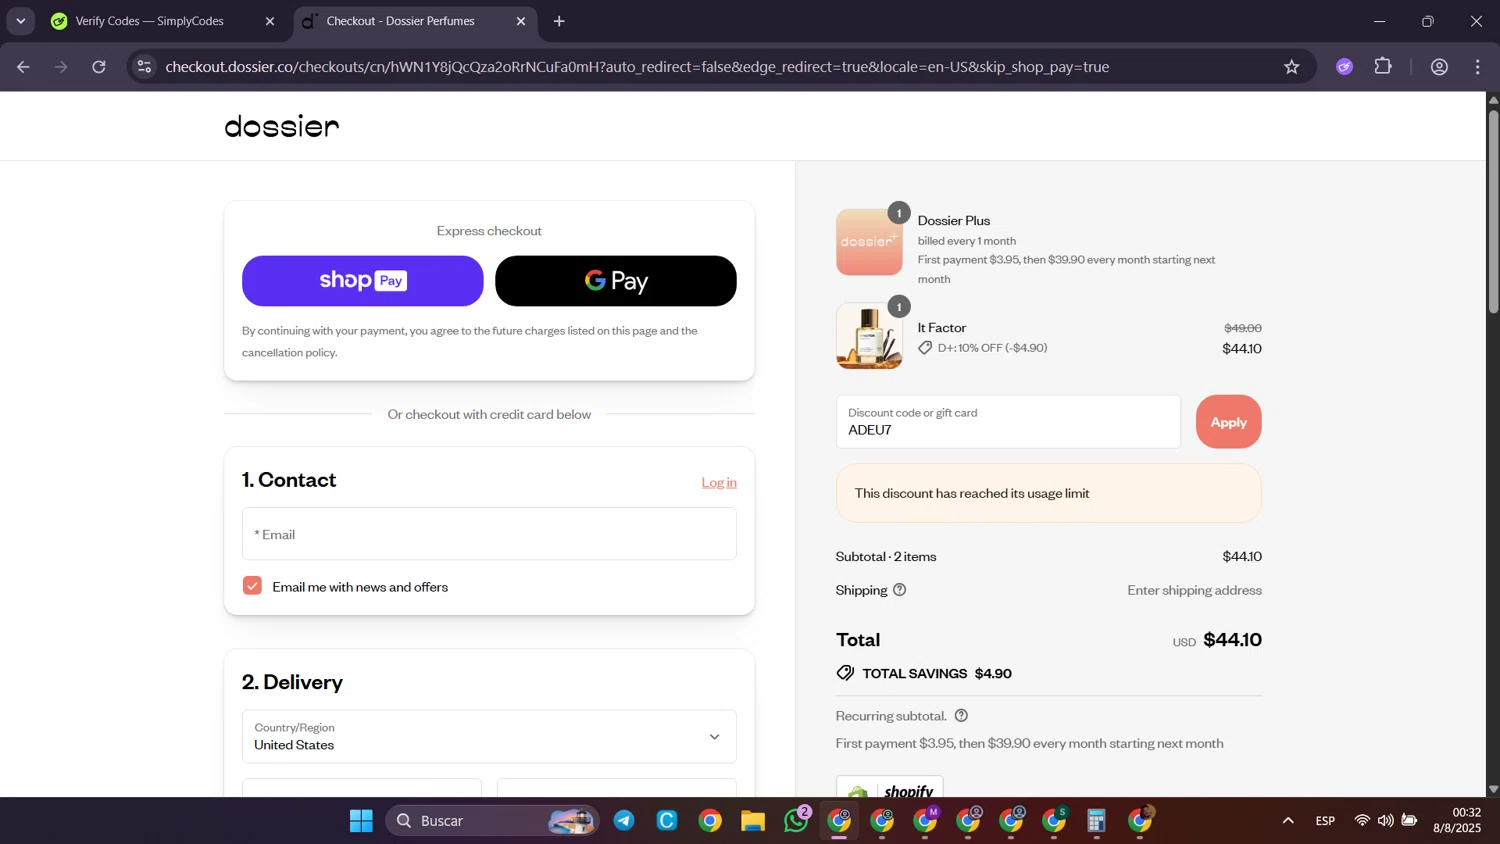The width and height of the screenshot is (1500, 844).
Task: Click the Shopify badge below Recurring subtotal
Action: 889,788
